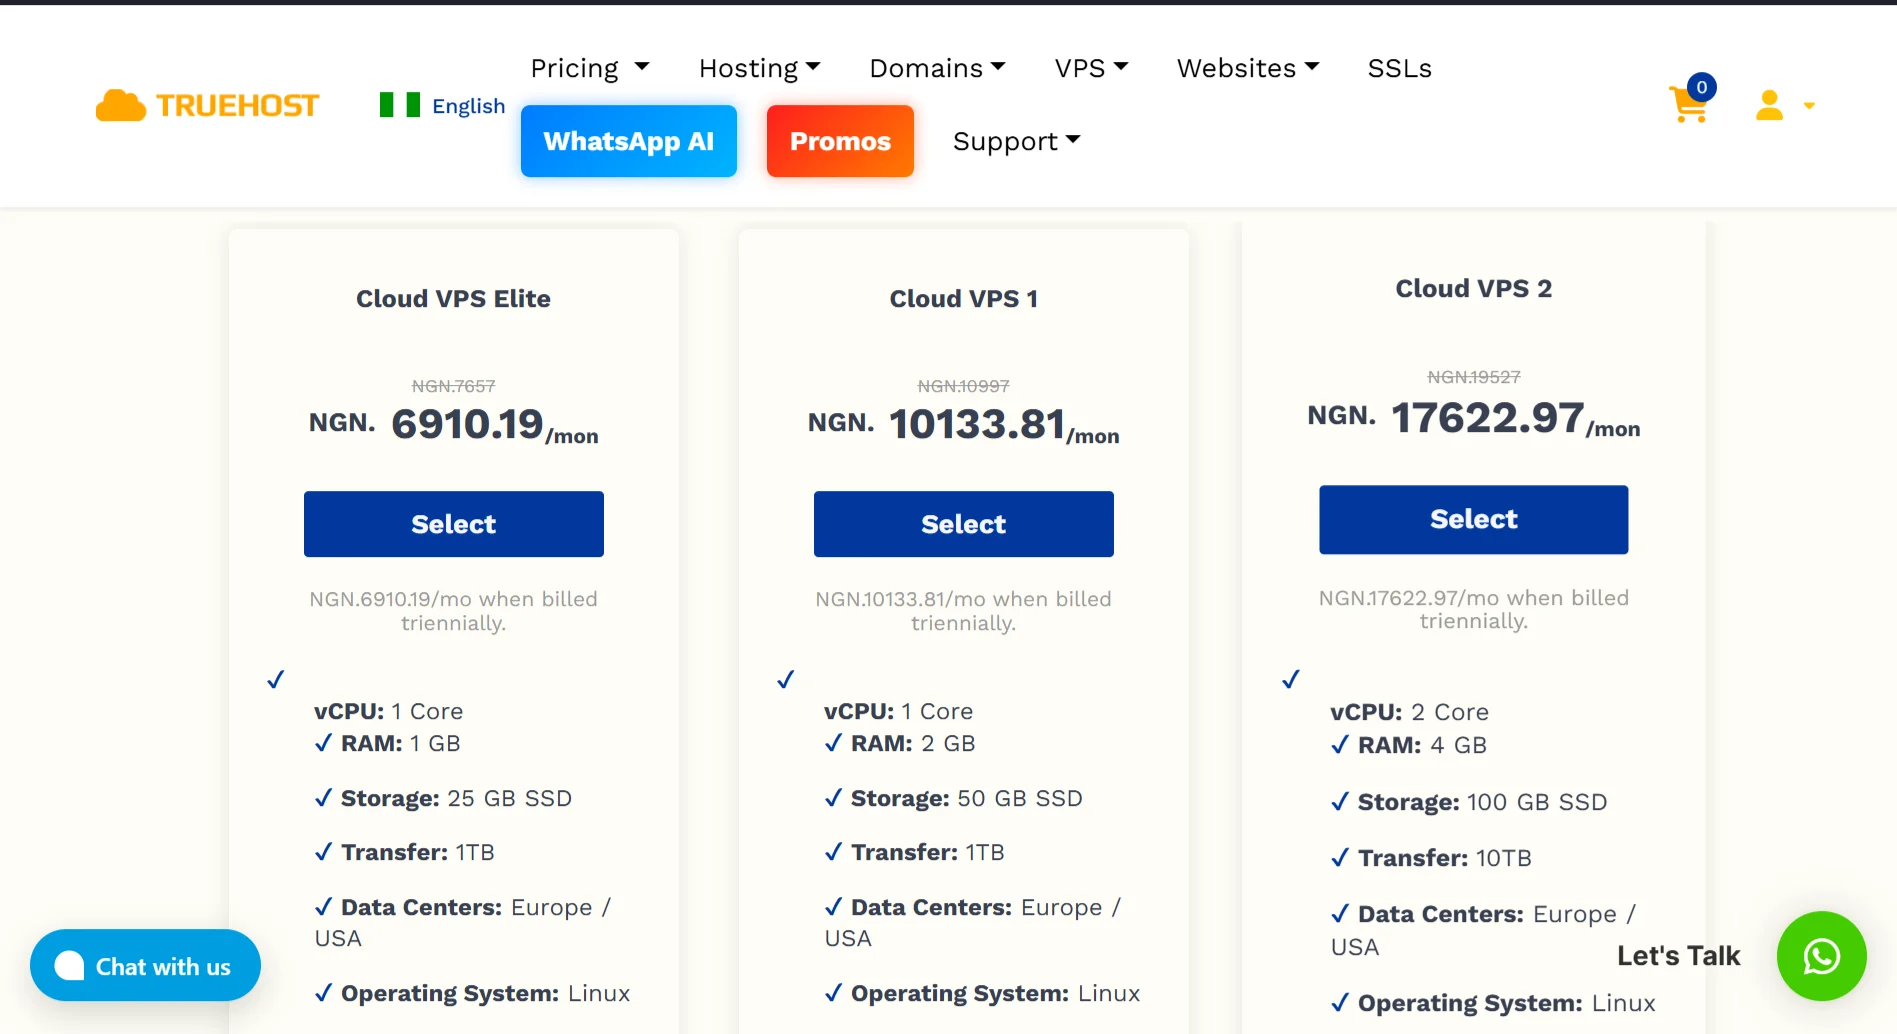Open the user account icon
The width and height of the screenshot is (1897, 1034).
(x=1769, y=105)
